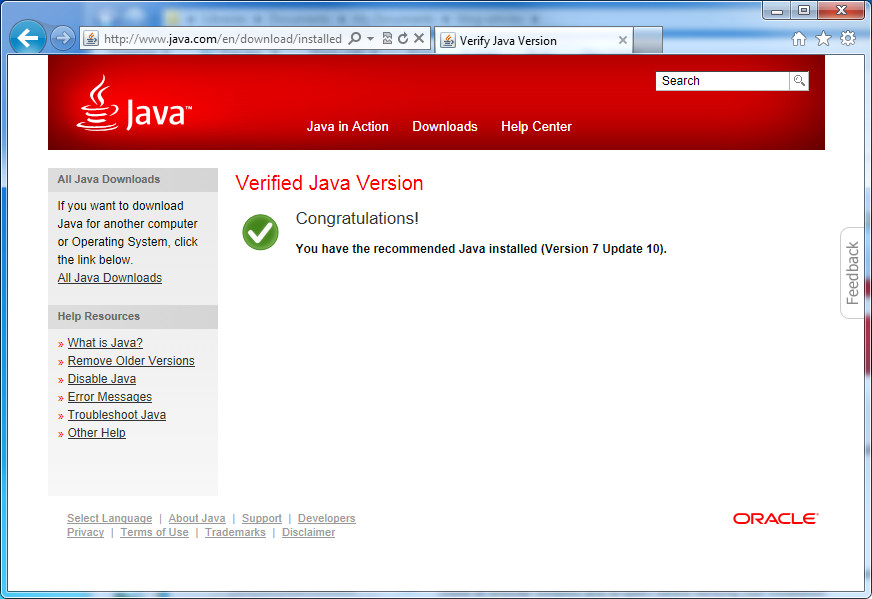Image resolution: width=872 pixels, height=599 pixels.
Task: Click the Remove Older Versions link
Action: [x=130, y=360]
